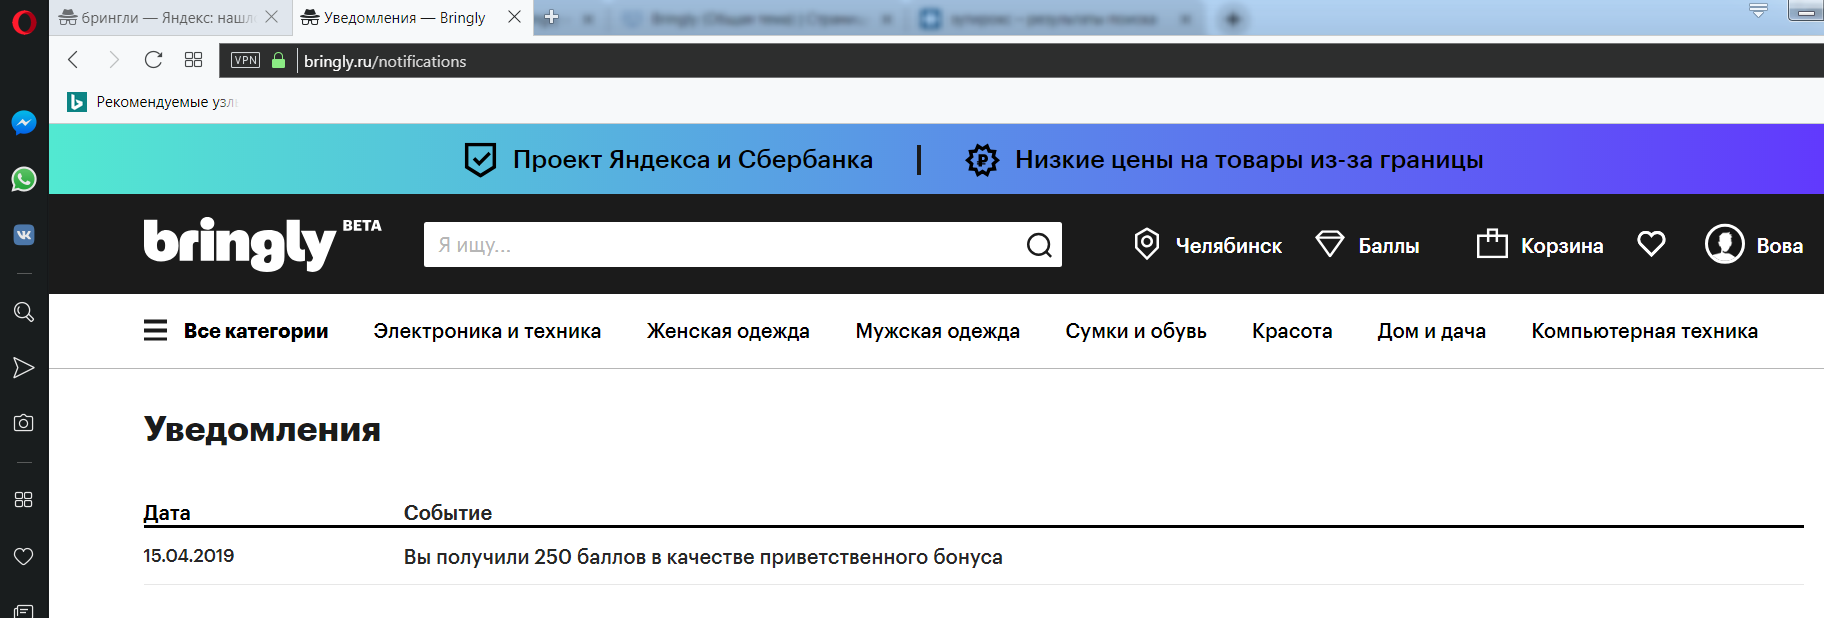This screenshot has height=618, width=1824.
Task: Open the Вова profile menu
Action: coord(1754,244)
